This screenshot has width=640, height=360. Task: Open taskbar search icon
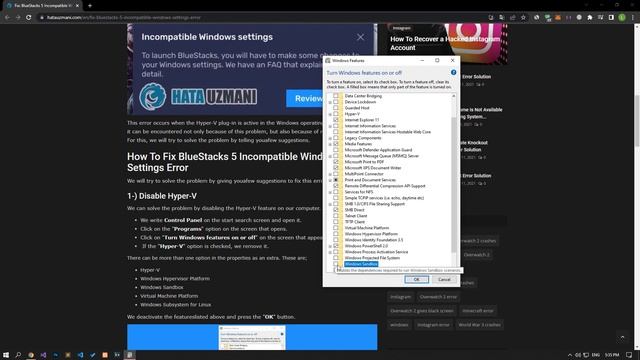tap(18, 355)
